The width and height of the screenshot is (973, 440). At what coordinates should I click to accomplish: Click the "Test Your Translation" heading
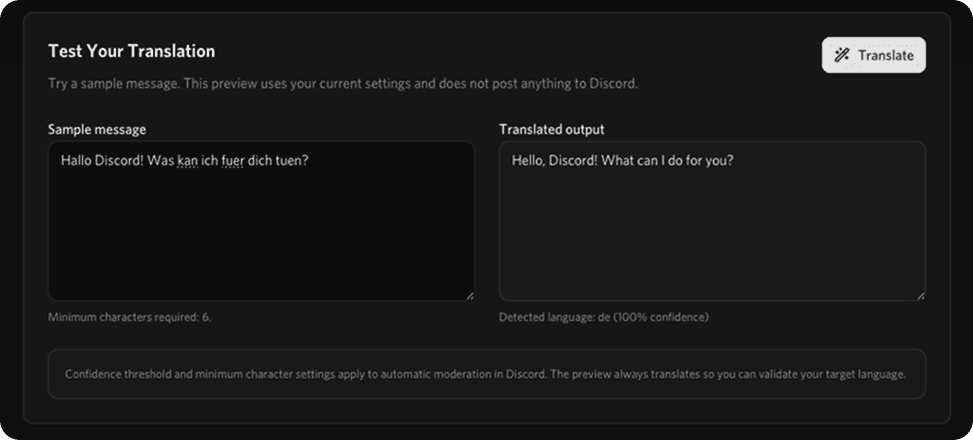pyautogui.click(x=131, y=51)
